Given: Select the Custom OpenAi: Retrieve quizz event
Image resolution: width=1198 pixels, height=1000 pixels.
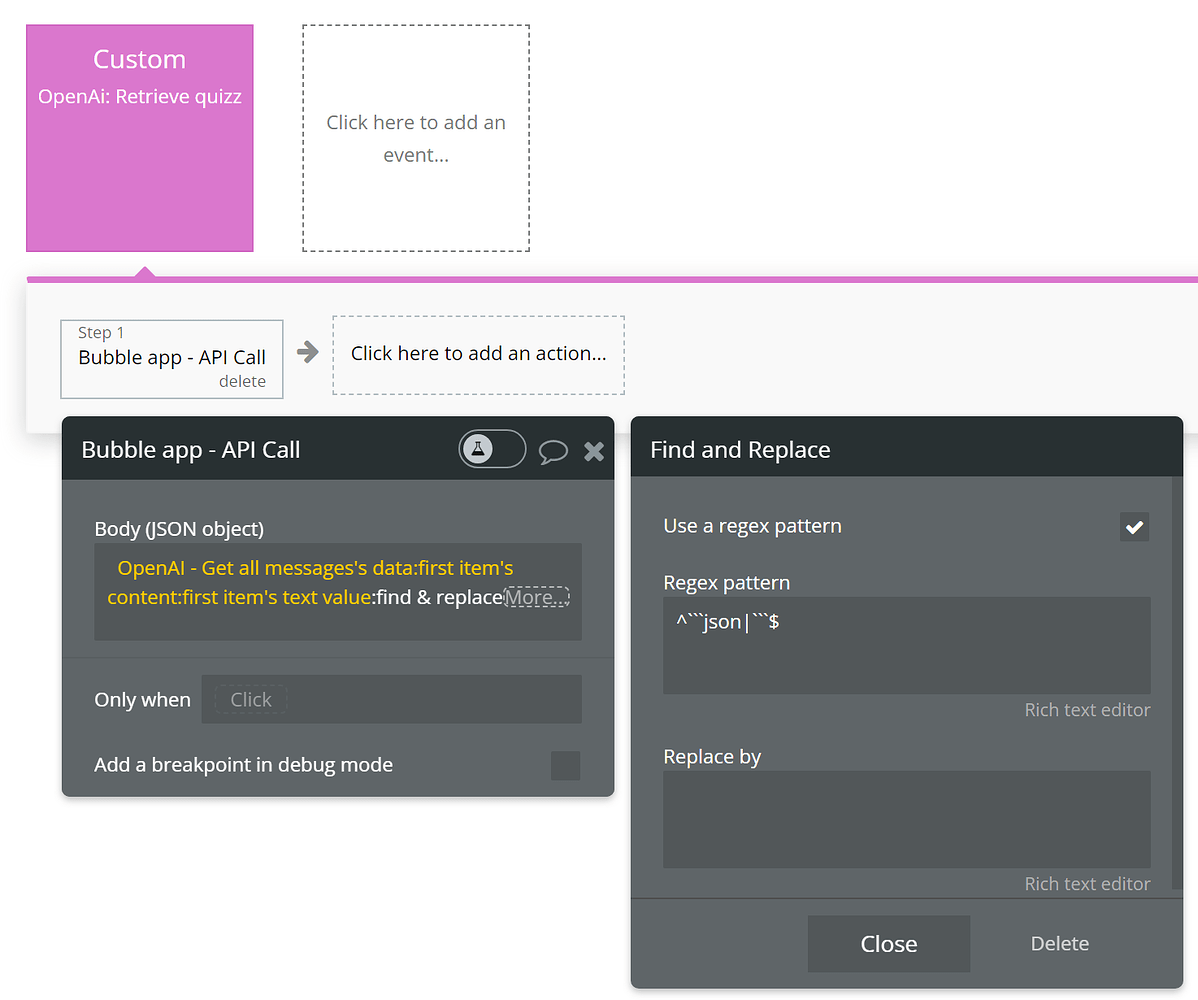Looking at the screenshot, I should [140, 138].
